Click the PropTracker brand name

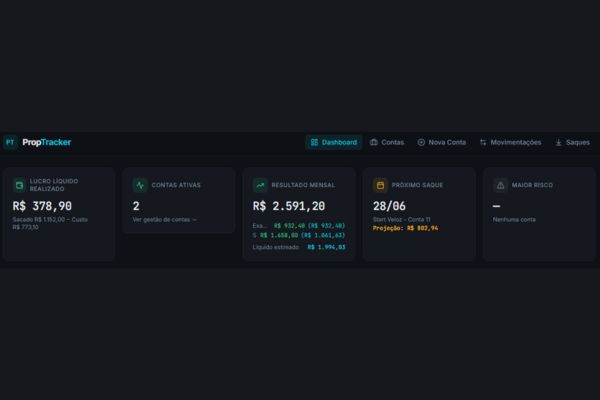[x=47, y=142]
